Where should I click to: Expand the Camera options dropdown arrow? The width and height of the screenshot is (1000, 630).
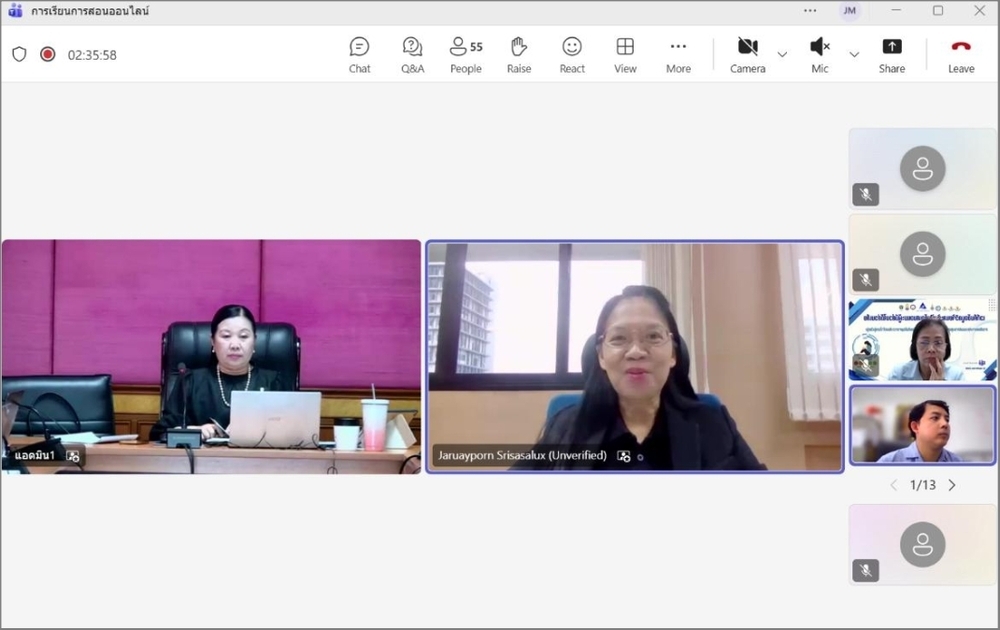point(782,54)
